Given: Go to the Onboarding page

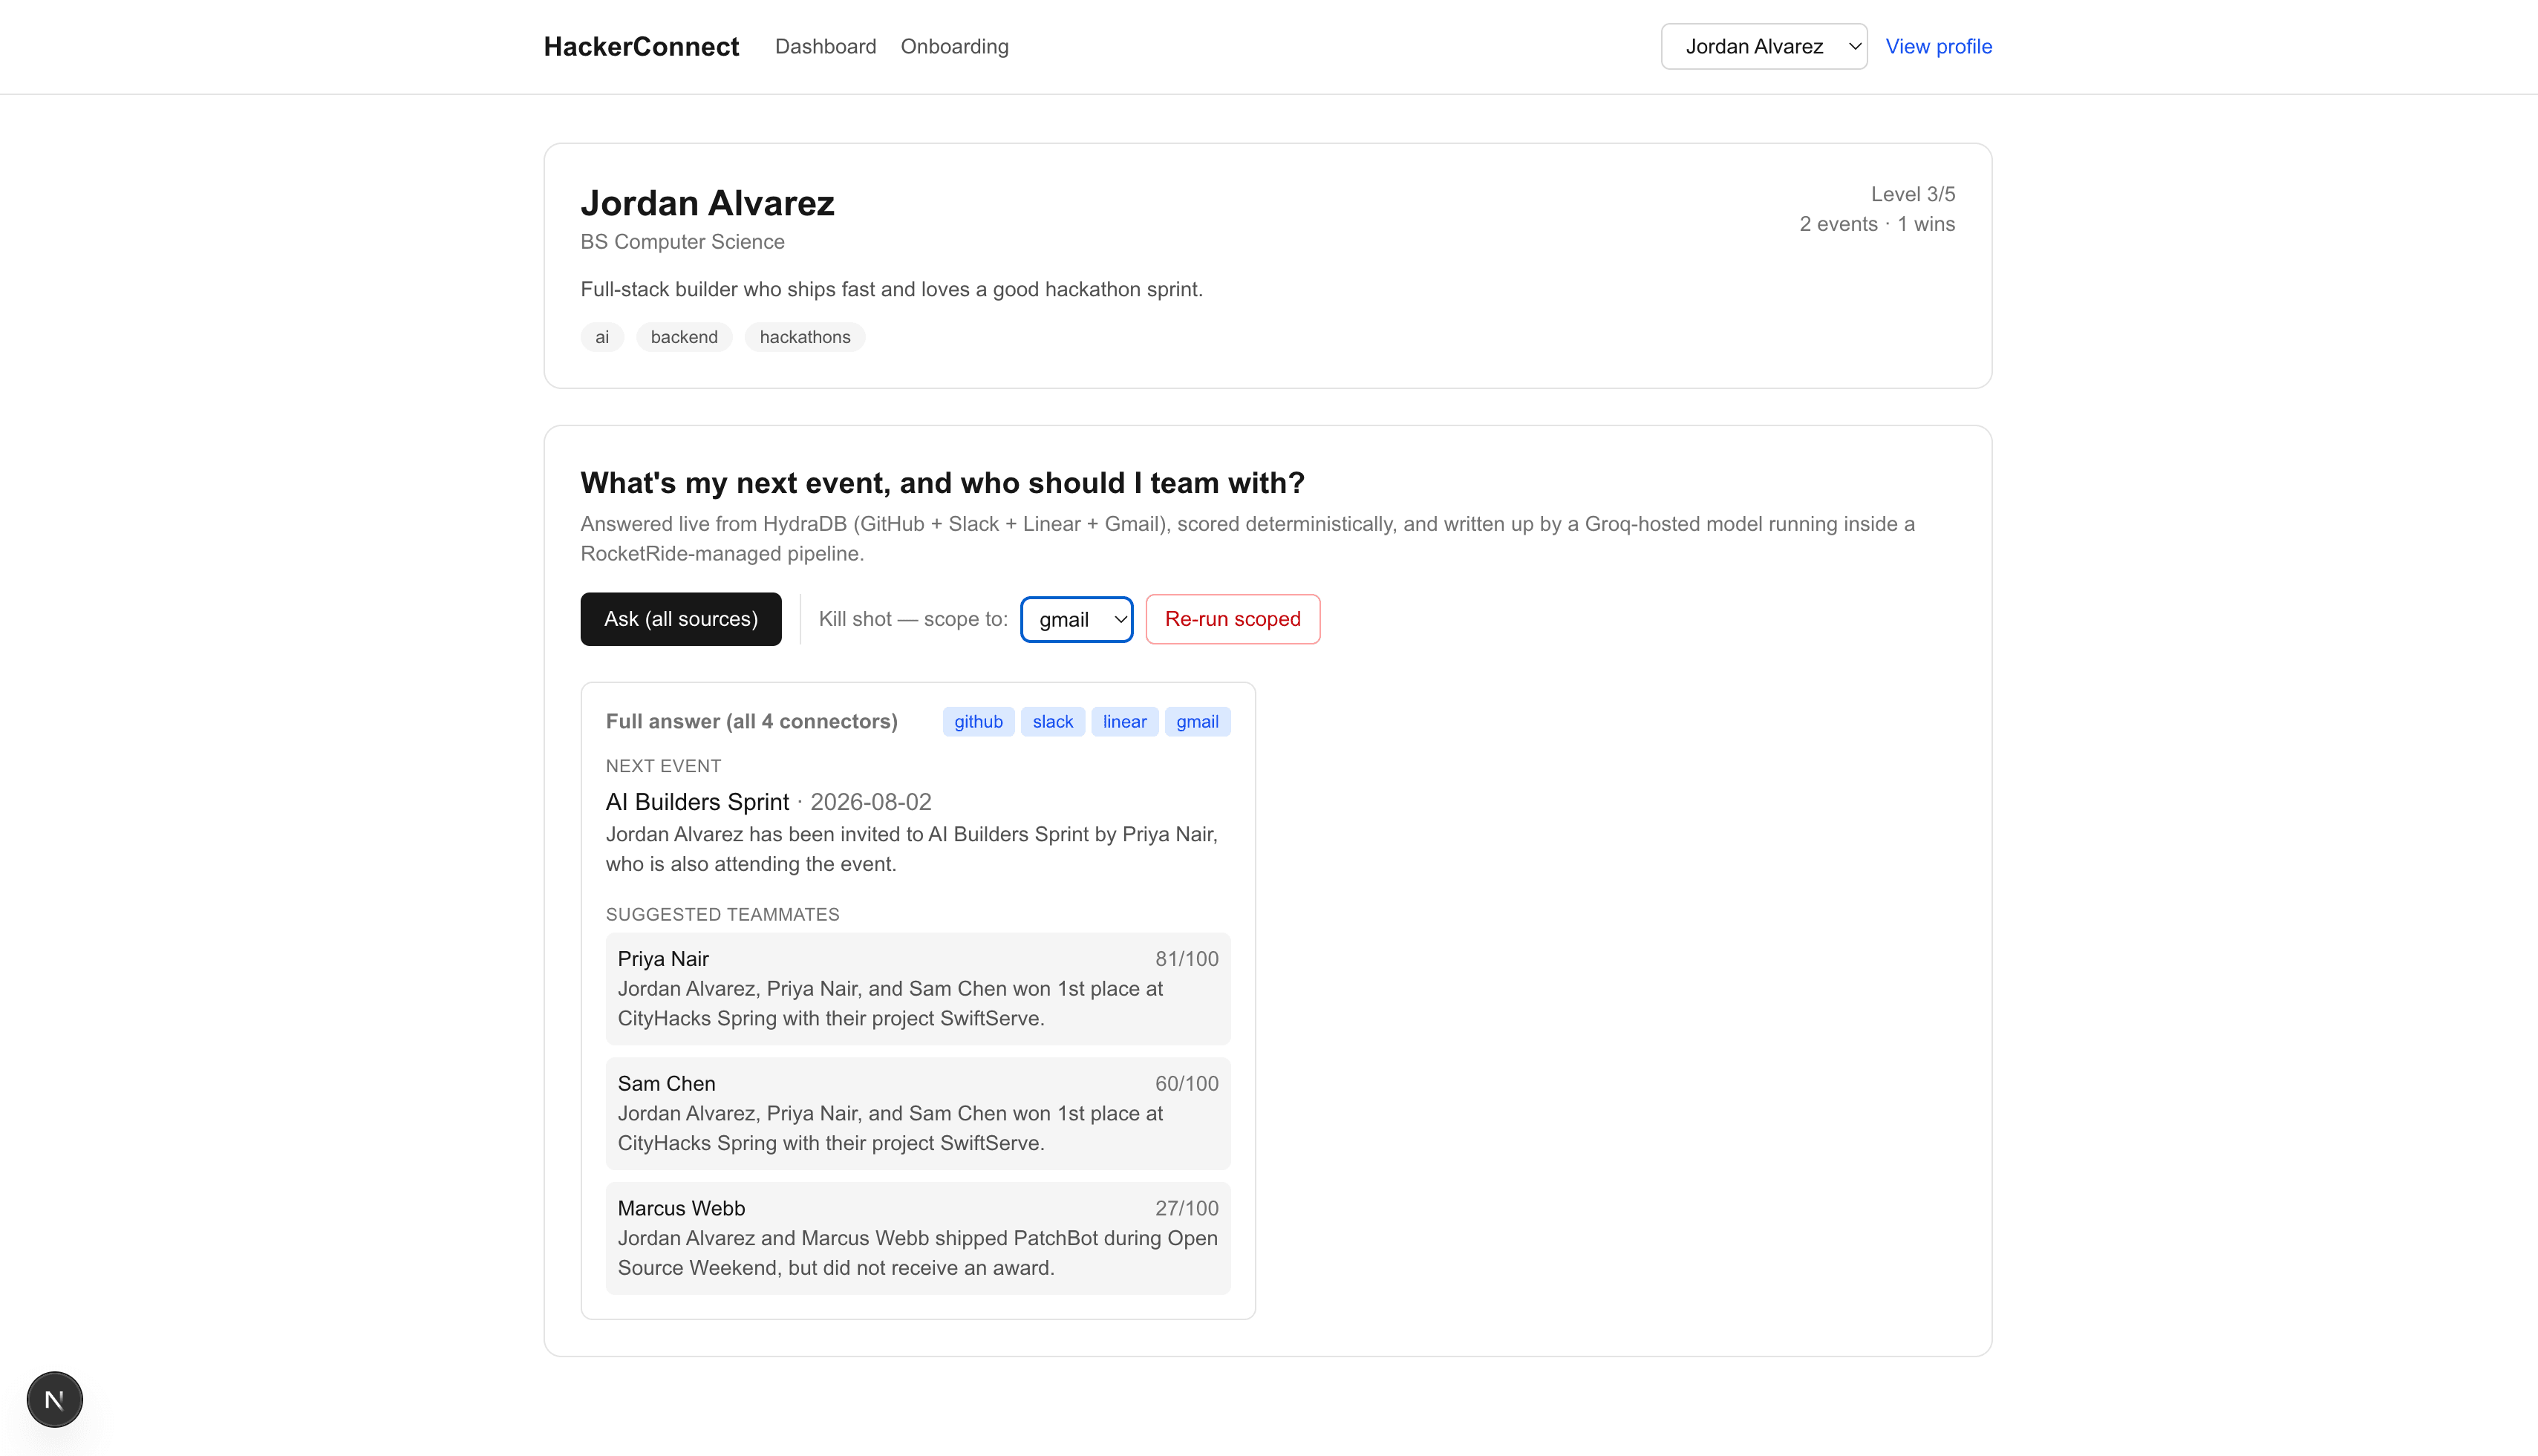Looking at the screenshot, I should 954,47.
